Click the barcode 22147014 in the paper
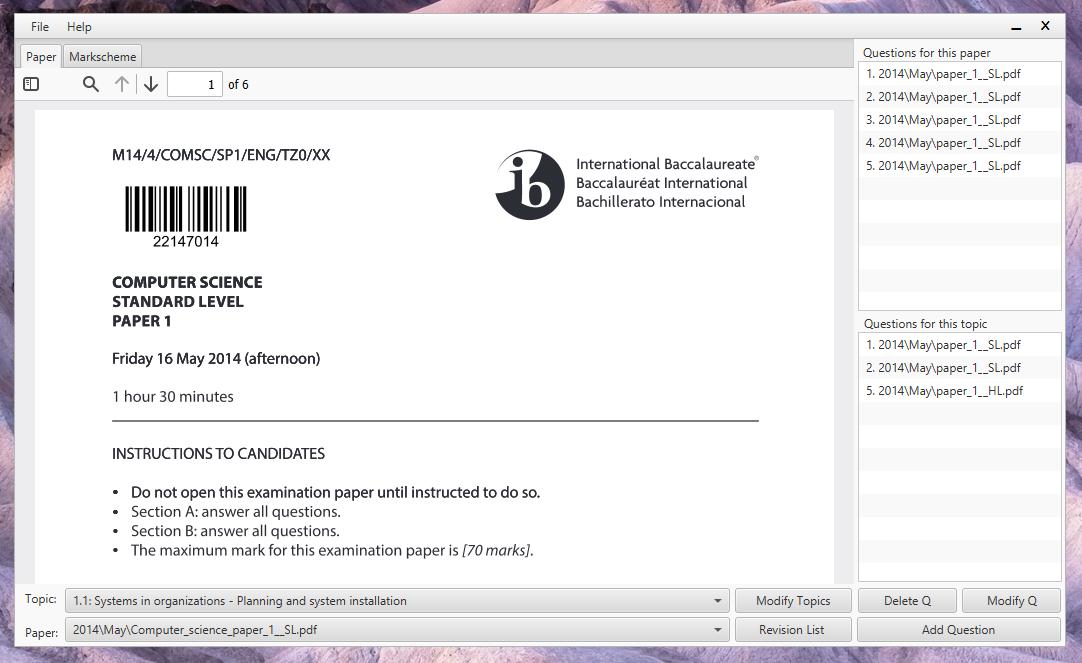Viewport: 1082px width, 663px height. (x=186, y=216)
